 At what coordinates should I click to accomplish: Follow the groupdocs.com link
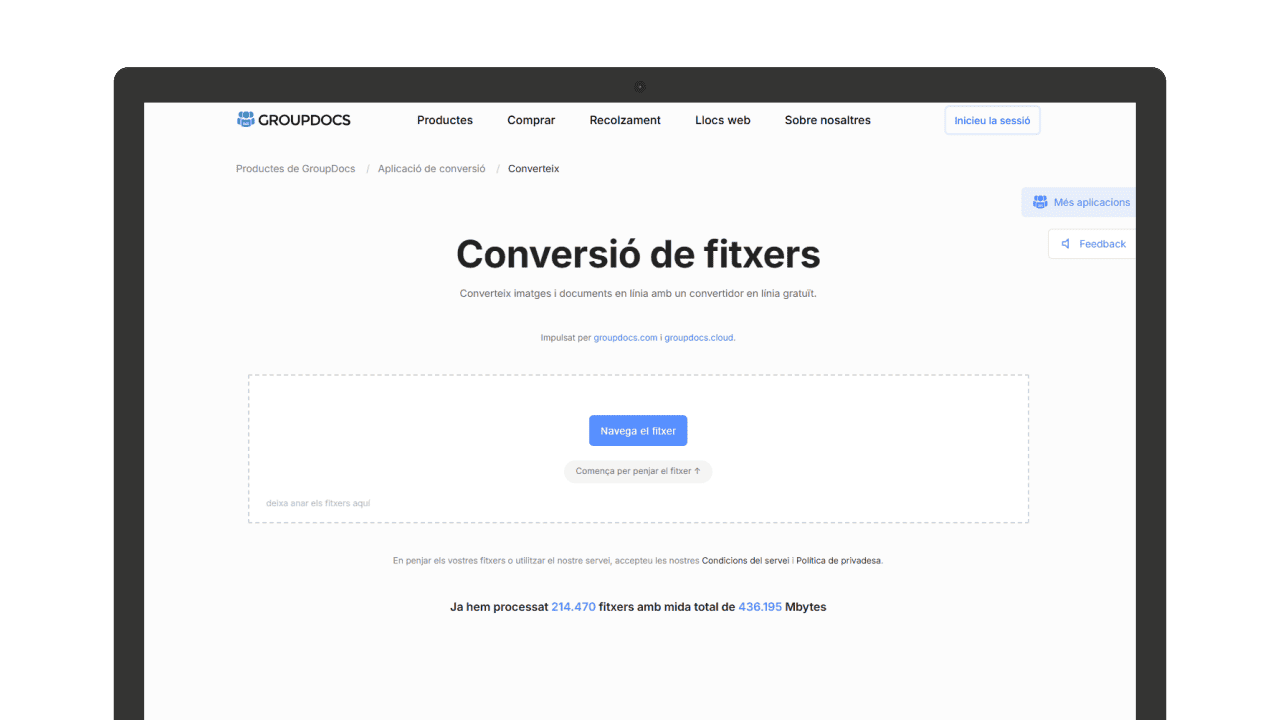[625, 338]
